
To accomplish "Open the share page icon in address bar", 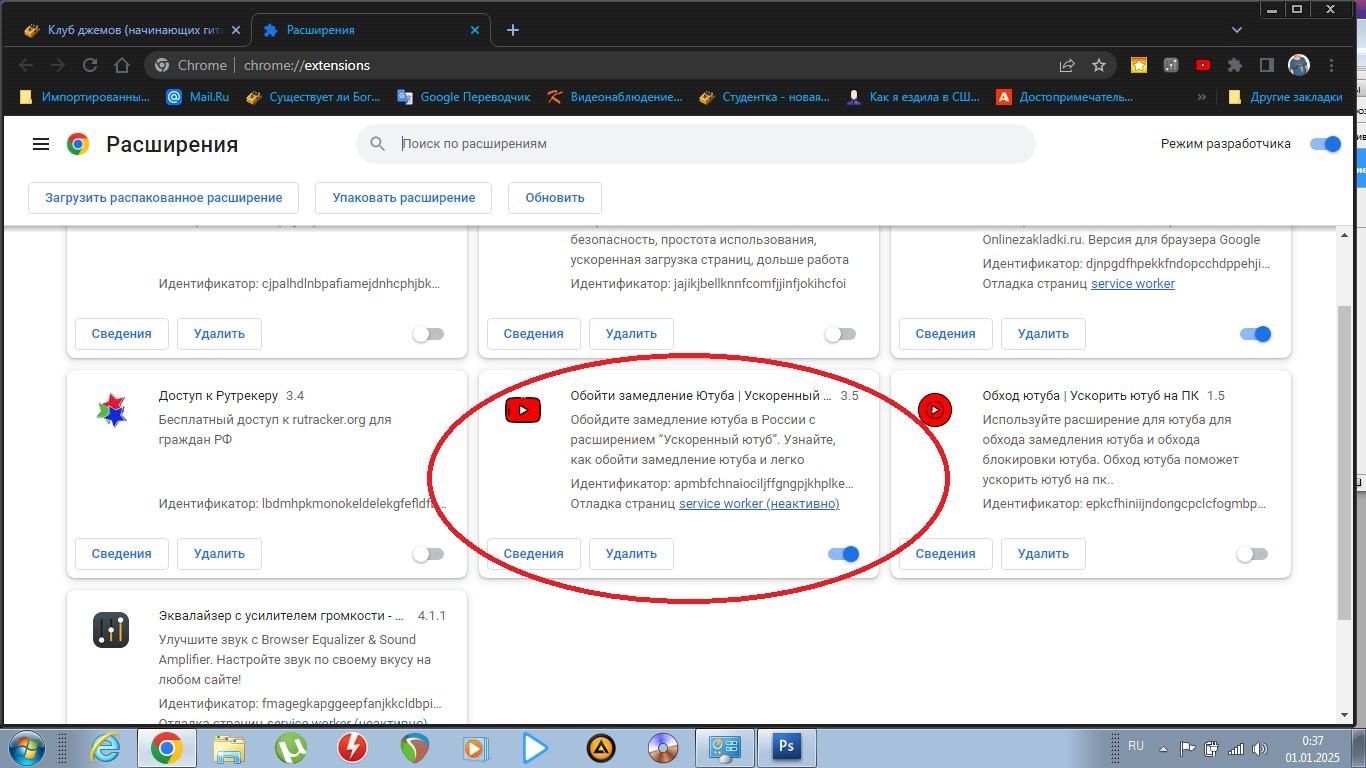I will (x=1067, y=65).
